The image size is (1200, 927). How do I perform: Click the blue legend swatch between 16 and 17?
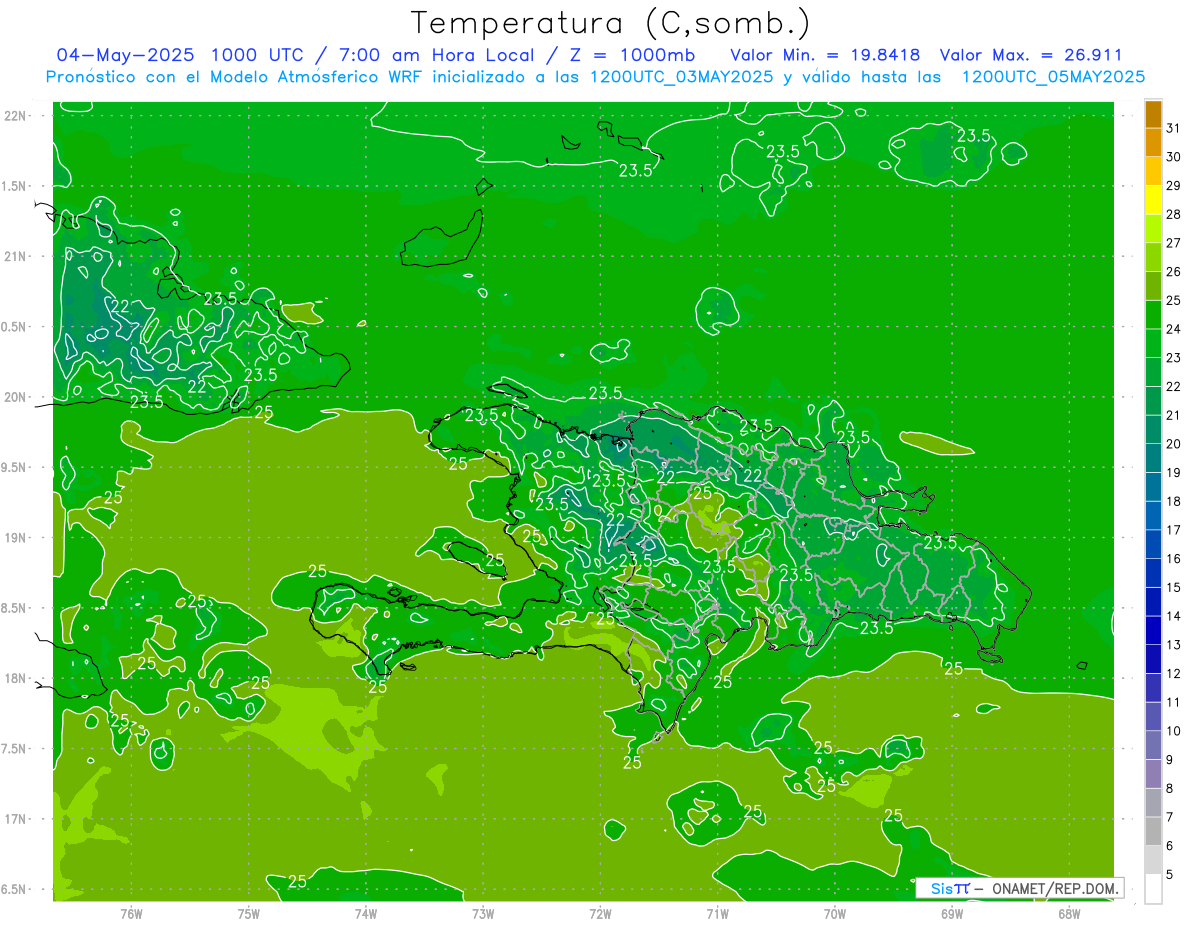coord(1153,544)
